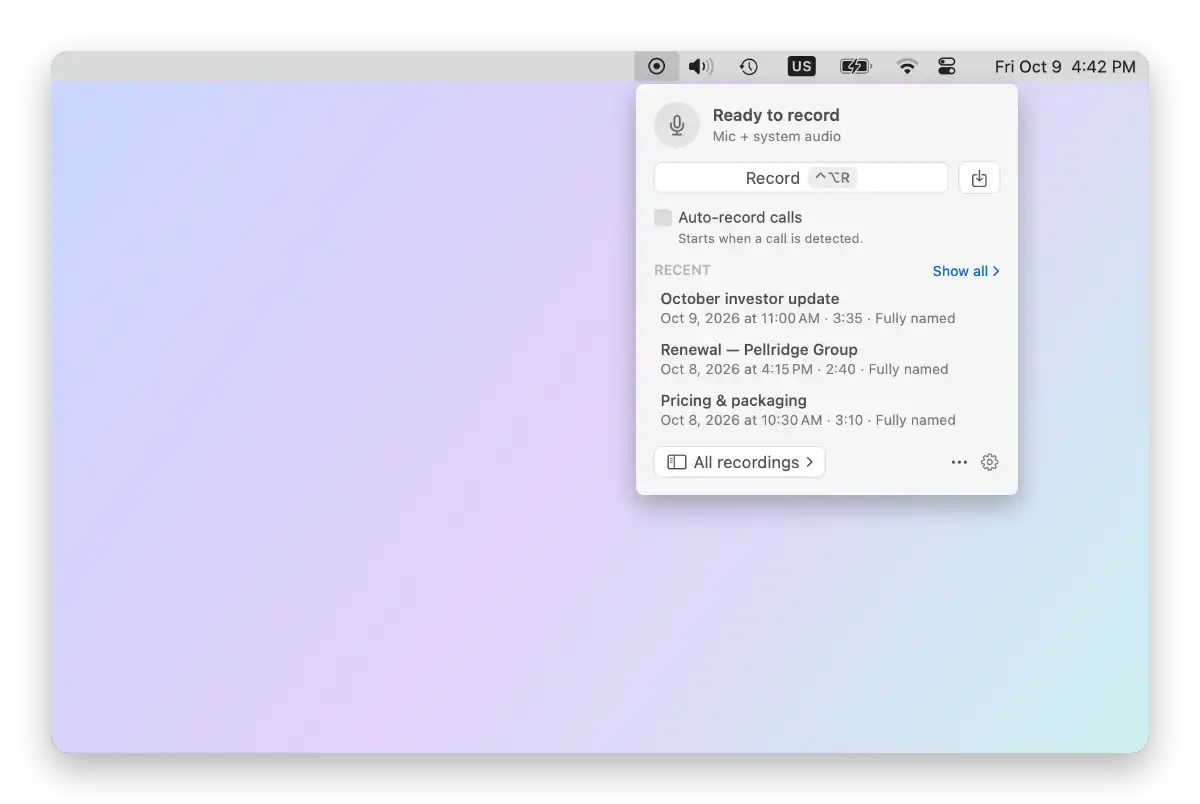Click the Ready to record status text
Screen dimensions: 1200x804
point(776,115)
